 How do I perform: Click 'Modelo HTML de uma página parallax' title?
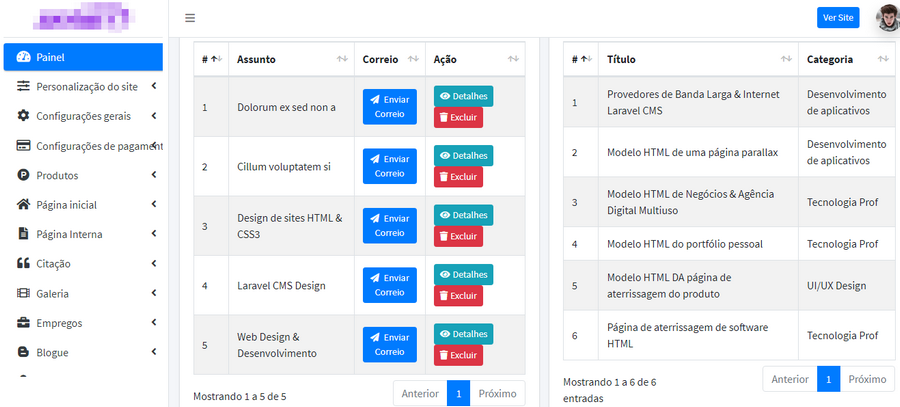point(693,152)
